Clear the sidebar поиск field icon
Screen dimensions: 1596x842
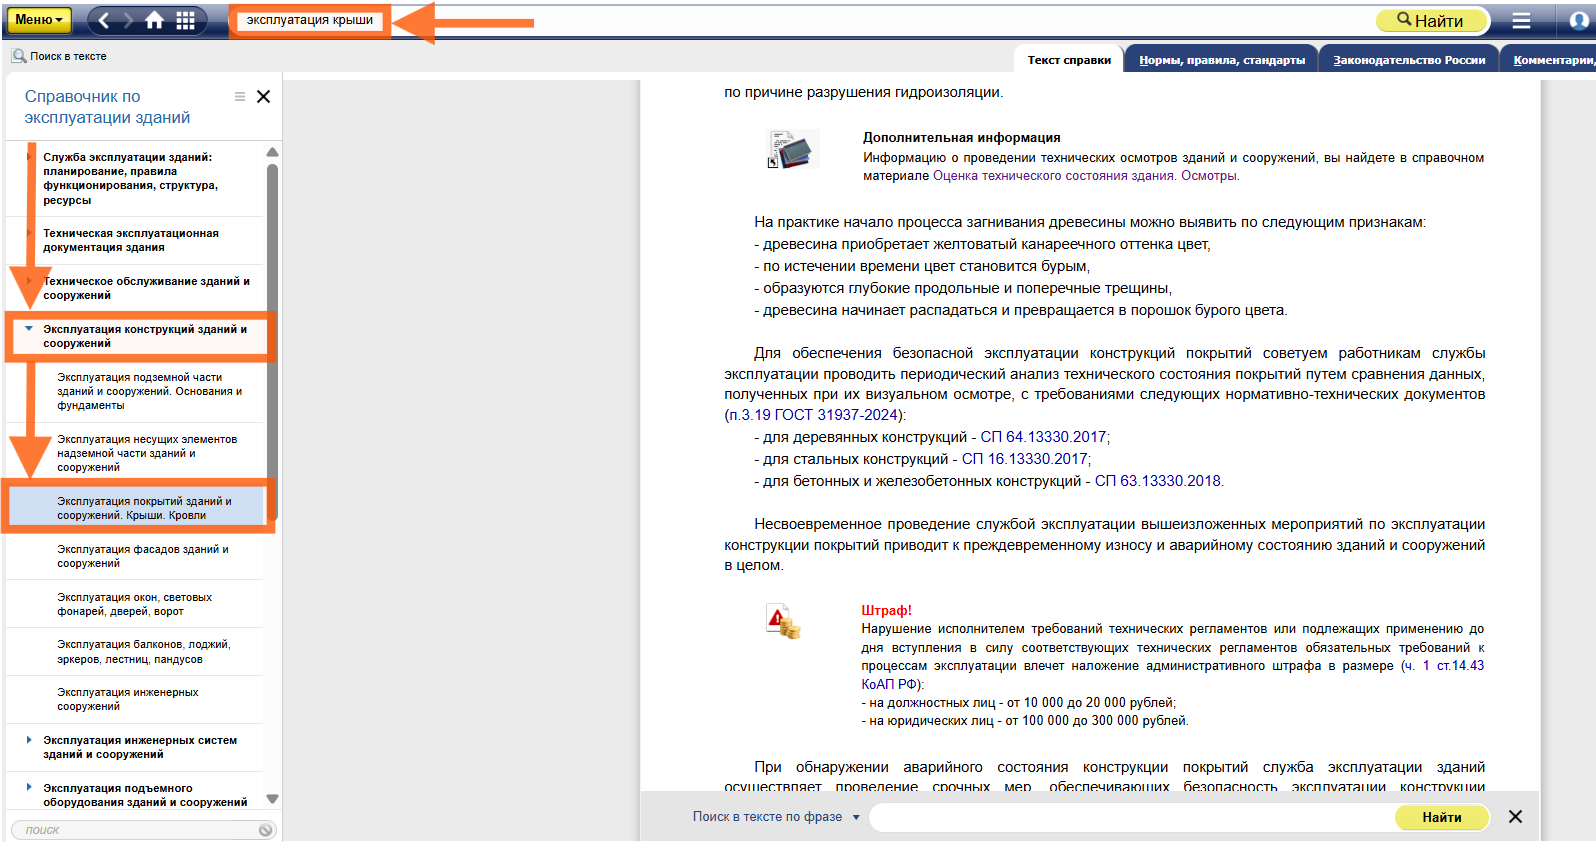[265, 830]
